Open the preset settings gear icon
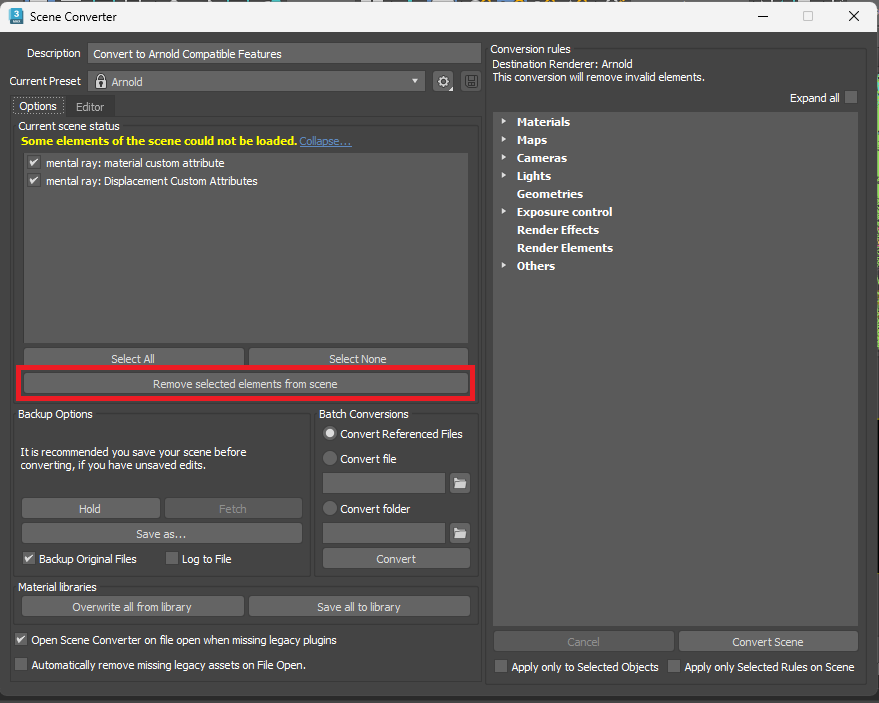 tap(442, 81)
